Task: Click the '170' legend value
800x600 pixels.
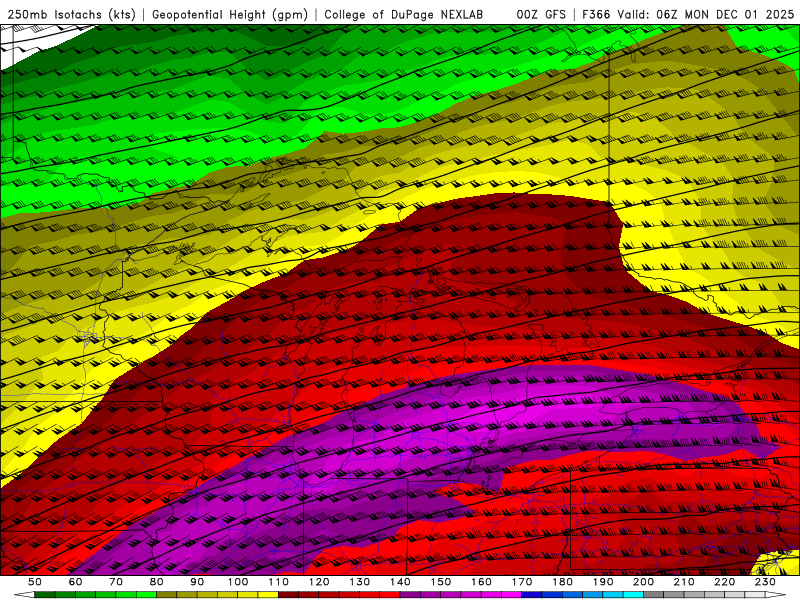Action: [522, 582]
